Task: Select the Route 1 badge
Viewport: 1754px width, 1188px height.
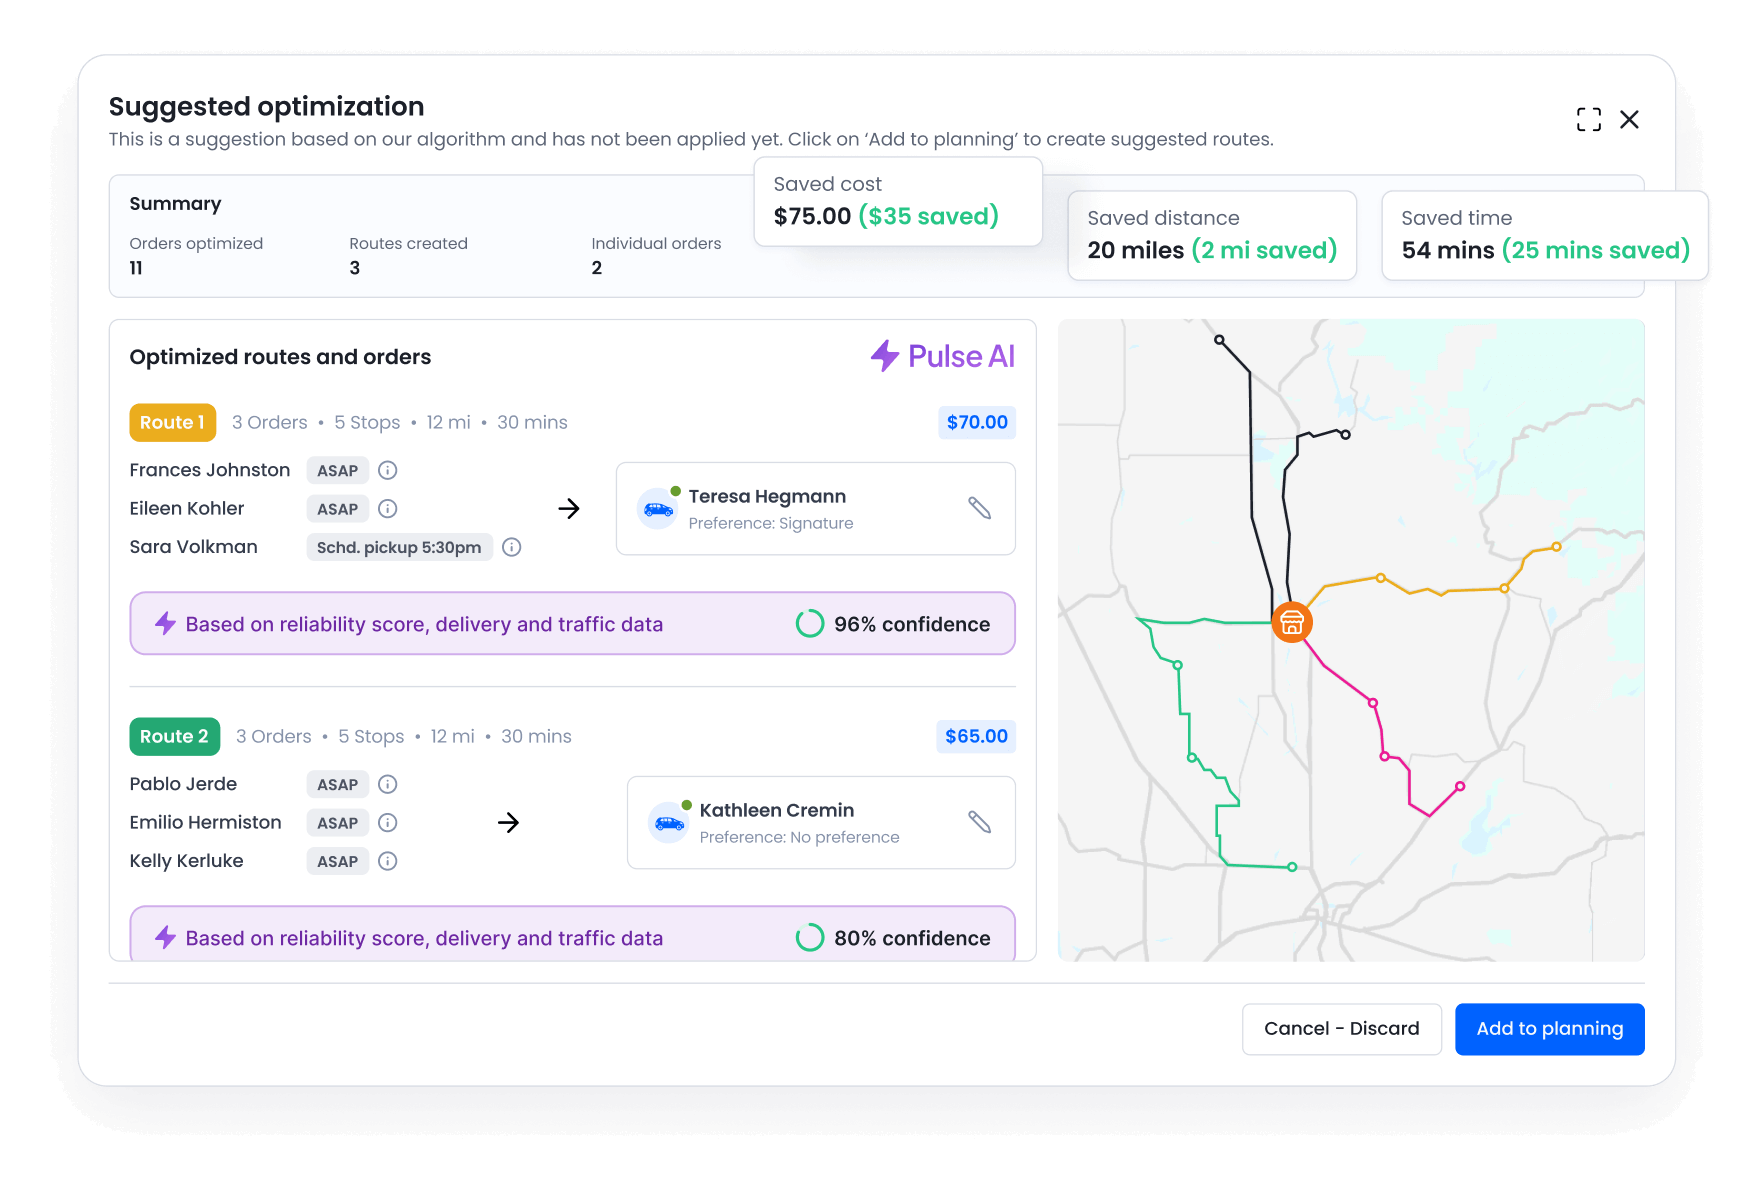Action: click(x=172, y=422)
